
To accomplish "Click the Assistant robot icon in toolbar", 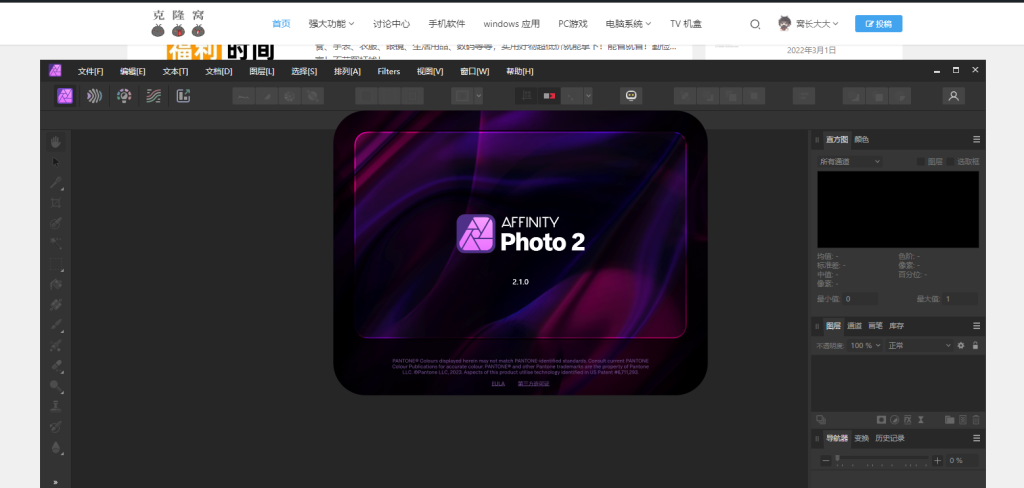I will (631, 96).
